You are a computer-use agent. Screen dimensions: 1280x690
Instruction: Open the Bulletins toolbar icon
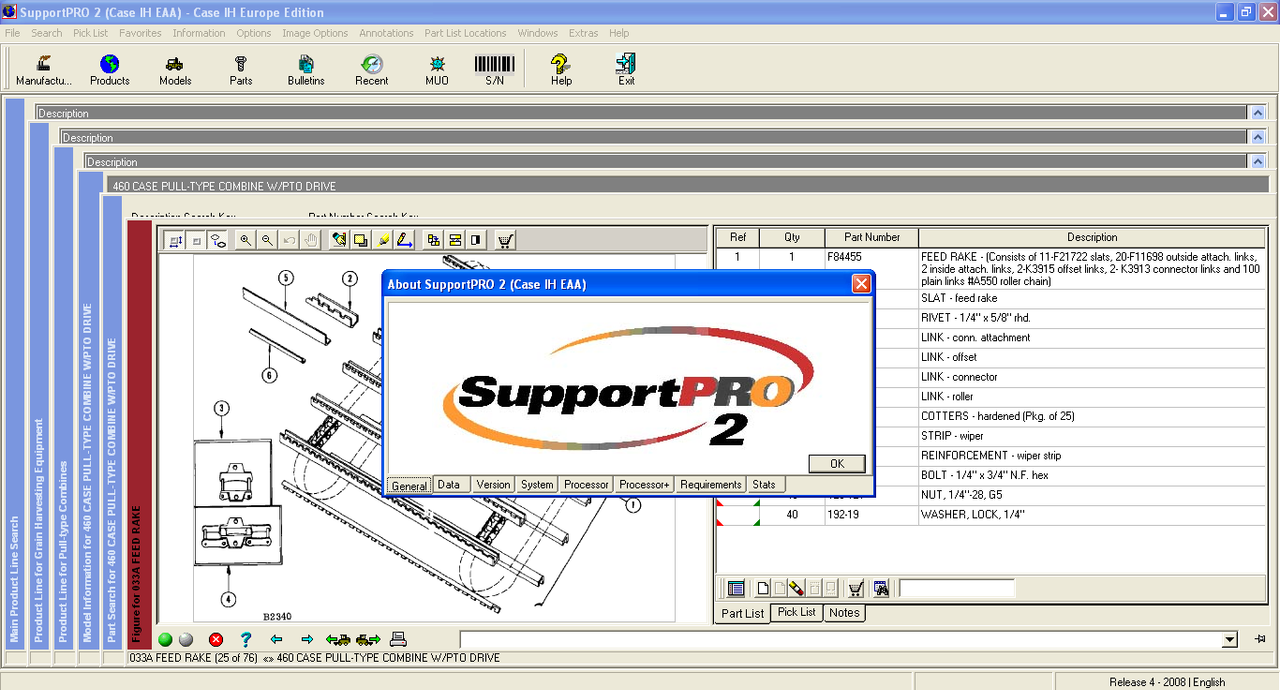click(x=306, y=70)
